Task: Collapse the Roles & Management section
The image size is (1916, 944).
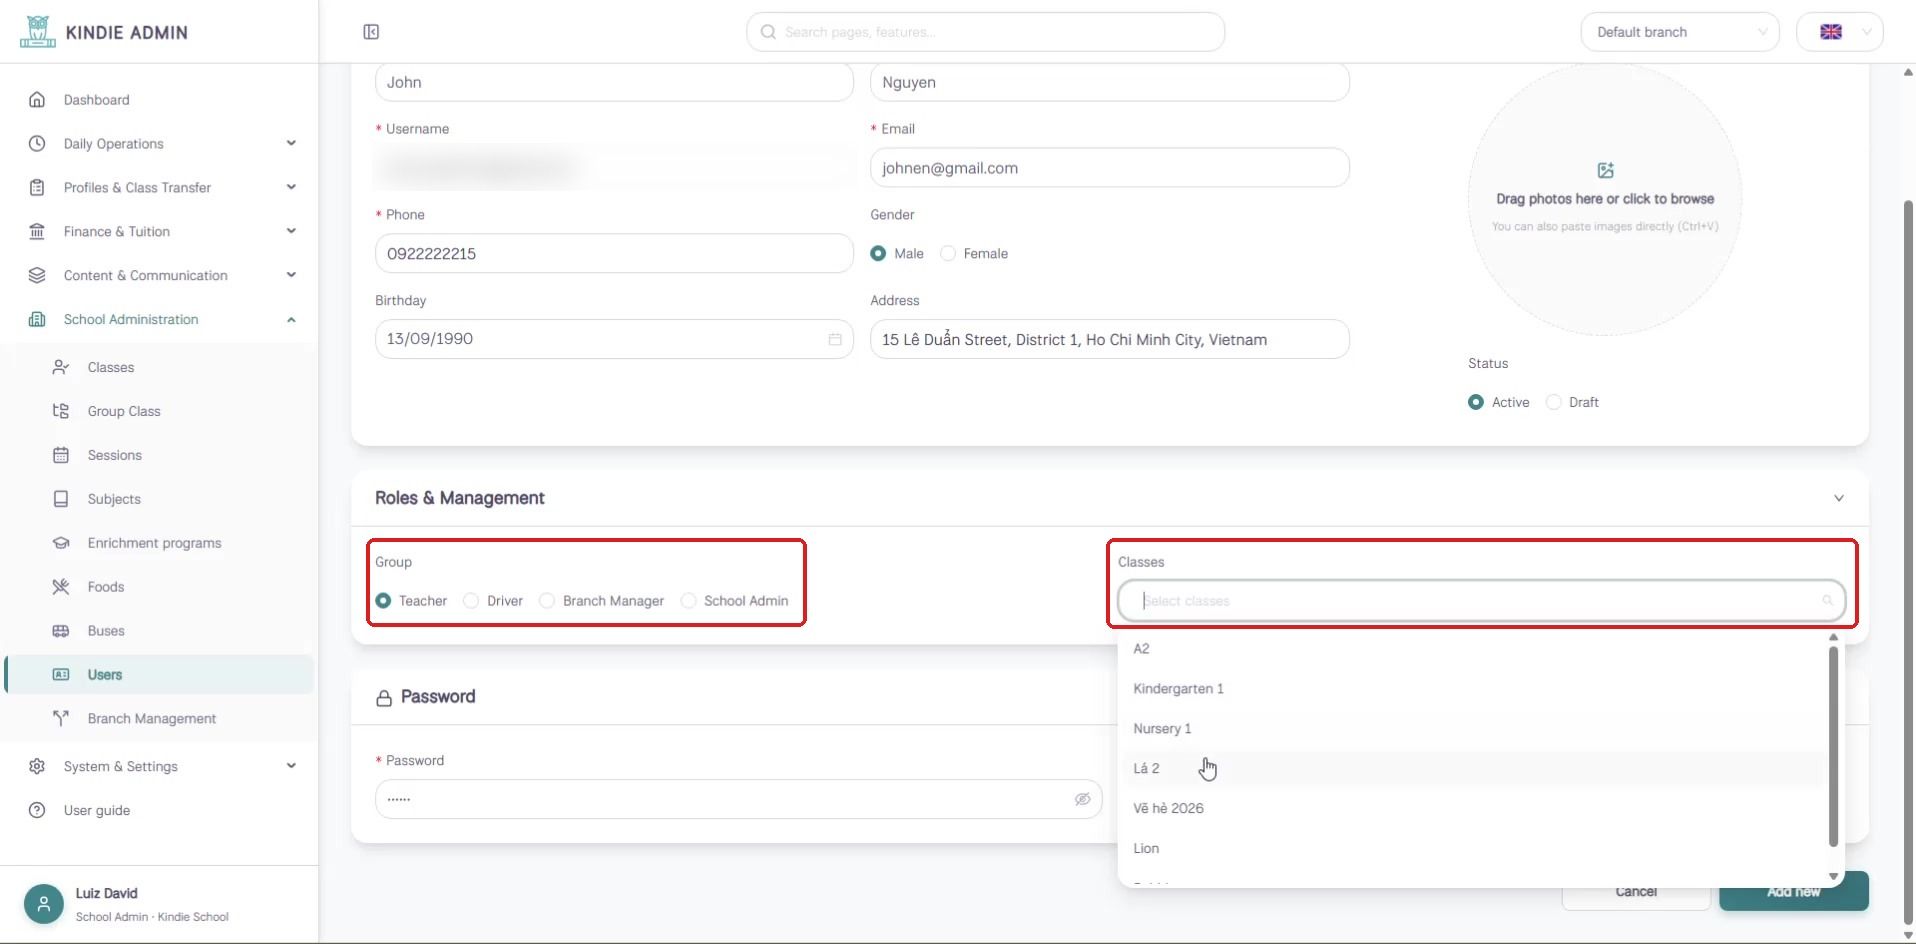Action: [1838, 498]
